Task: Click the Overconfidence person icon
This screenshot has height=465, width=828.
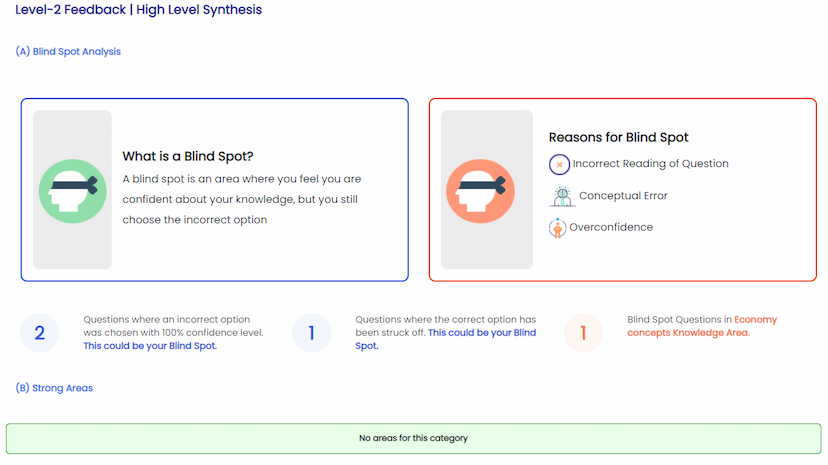Action: [x=558, y=228]
